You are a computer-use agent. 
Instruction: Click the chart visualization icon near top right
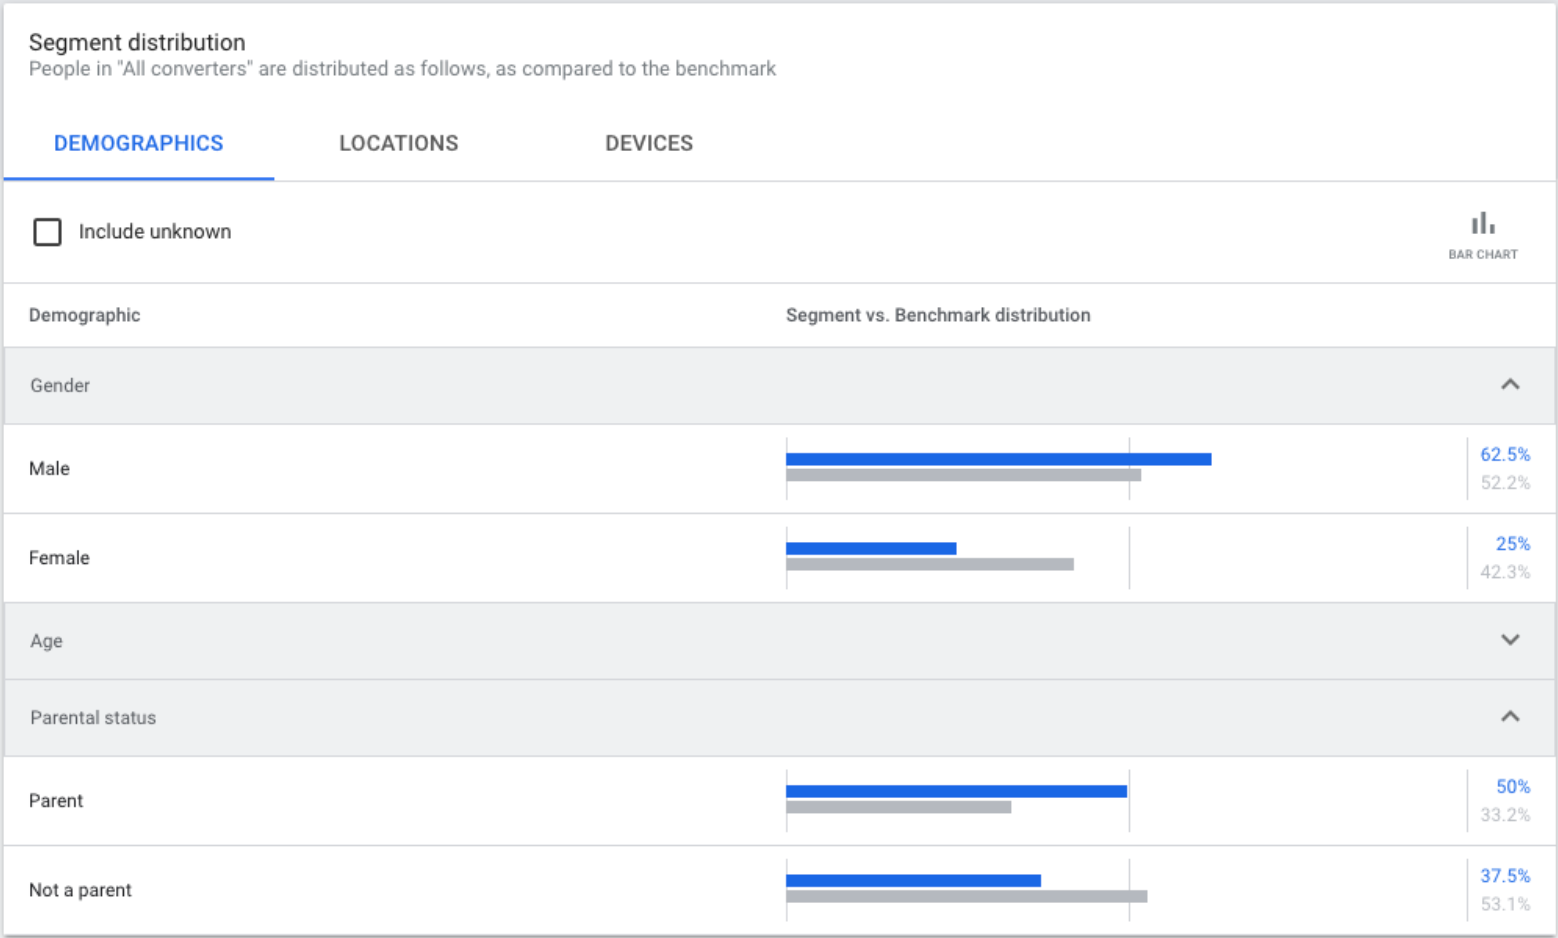[x=1483, y=222]
